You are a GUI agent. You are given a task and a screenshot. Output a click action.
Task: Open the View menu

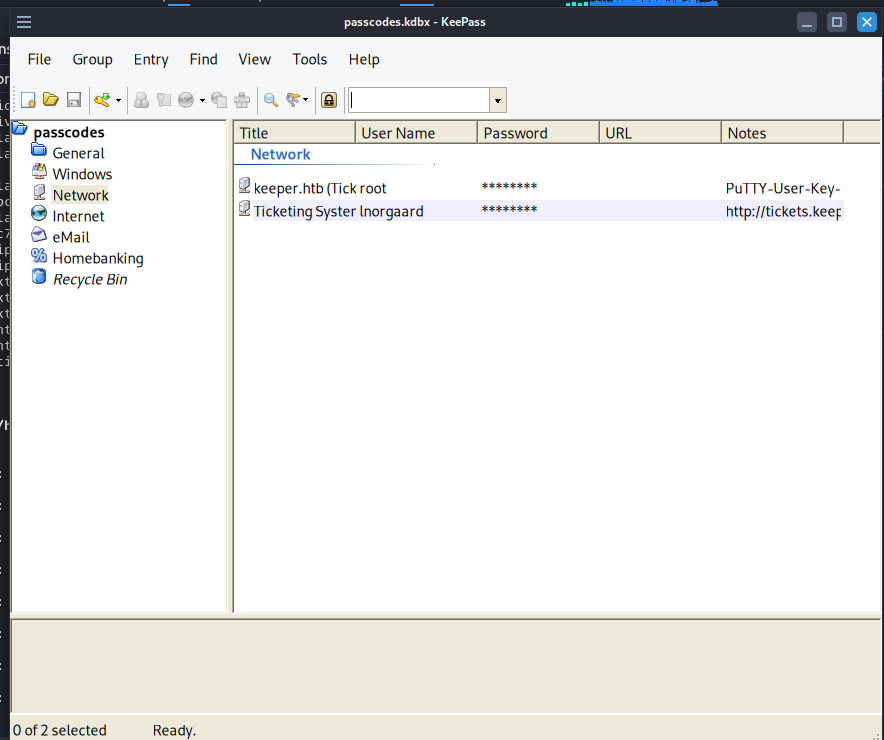[x=254, y=59]
